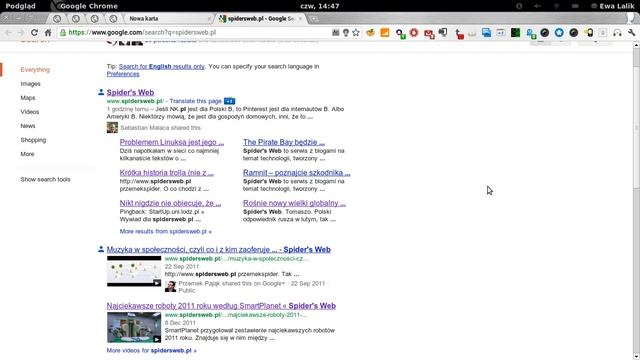Viewport: 640px width, 360px height.
Task: Open Rośnie nowy wielki globalny sitelink
Action: pyautogui.click(x=294, y=203)
